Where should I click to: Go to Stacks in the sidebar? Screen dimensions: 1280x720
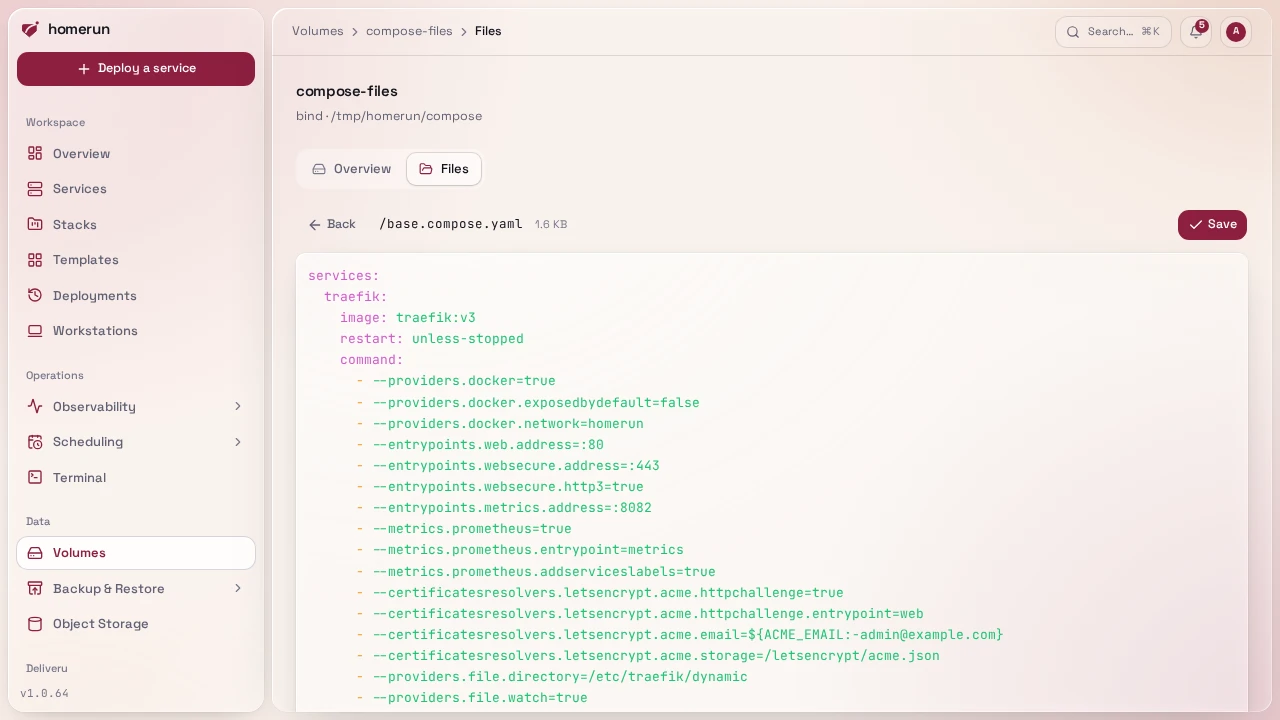coord(136,225)
